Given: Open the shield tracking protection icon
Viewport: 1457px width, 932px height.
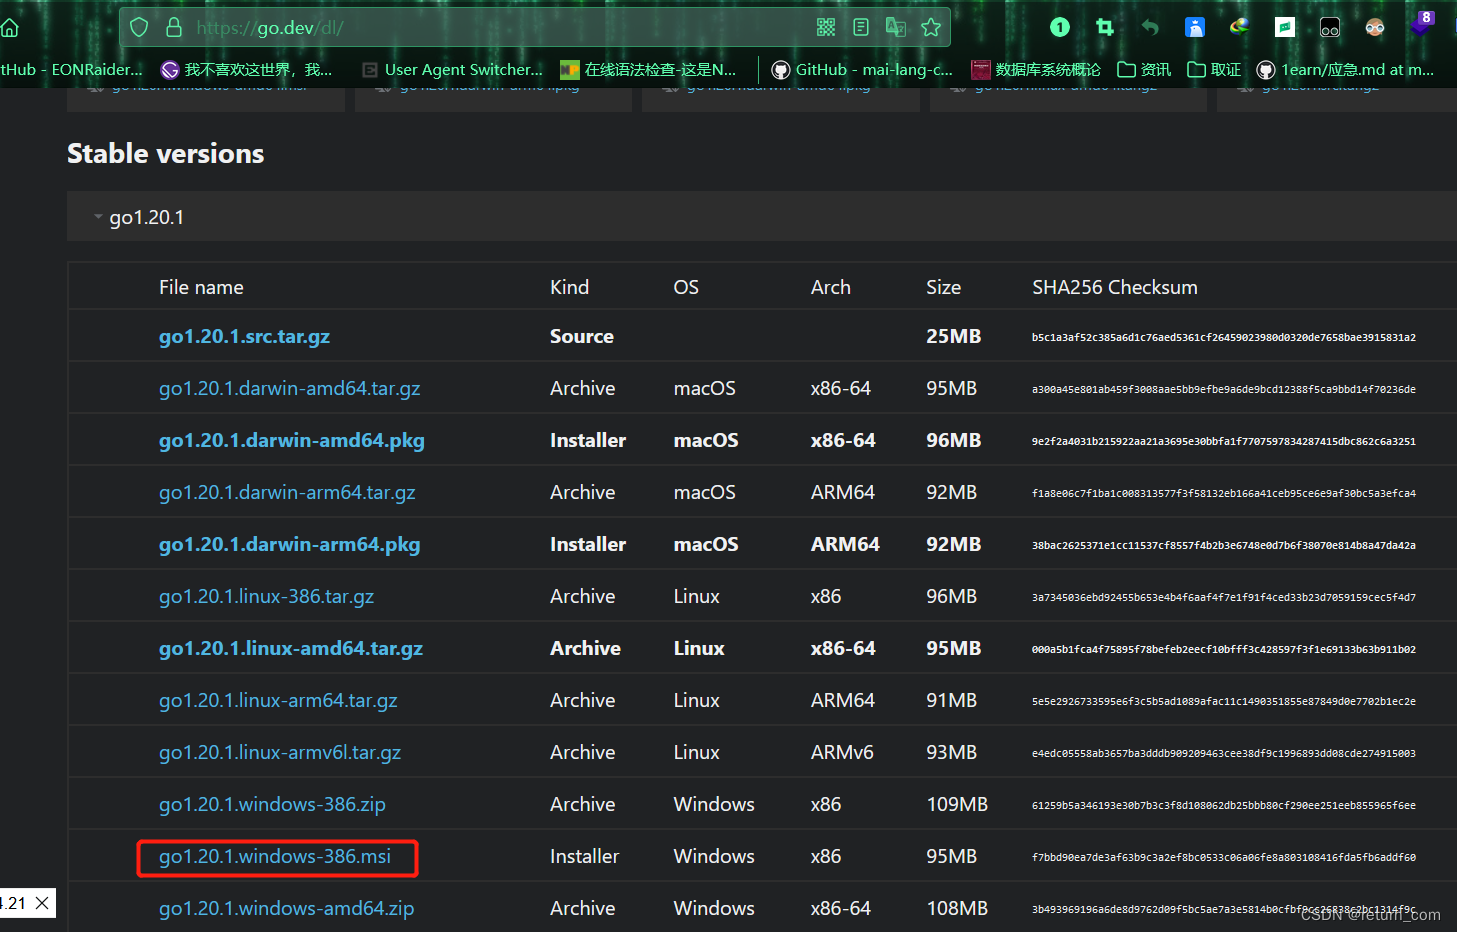Looking at the screenshot, I should click(x=139, y=27).
